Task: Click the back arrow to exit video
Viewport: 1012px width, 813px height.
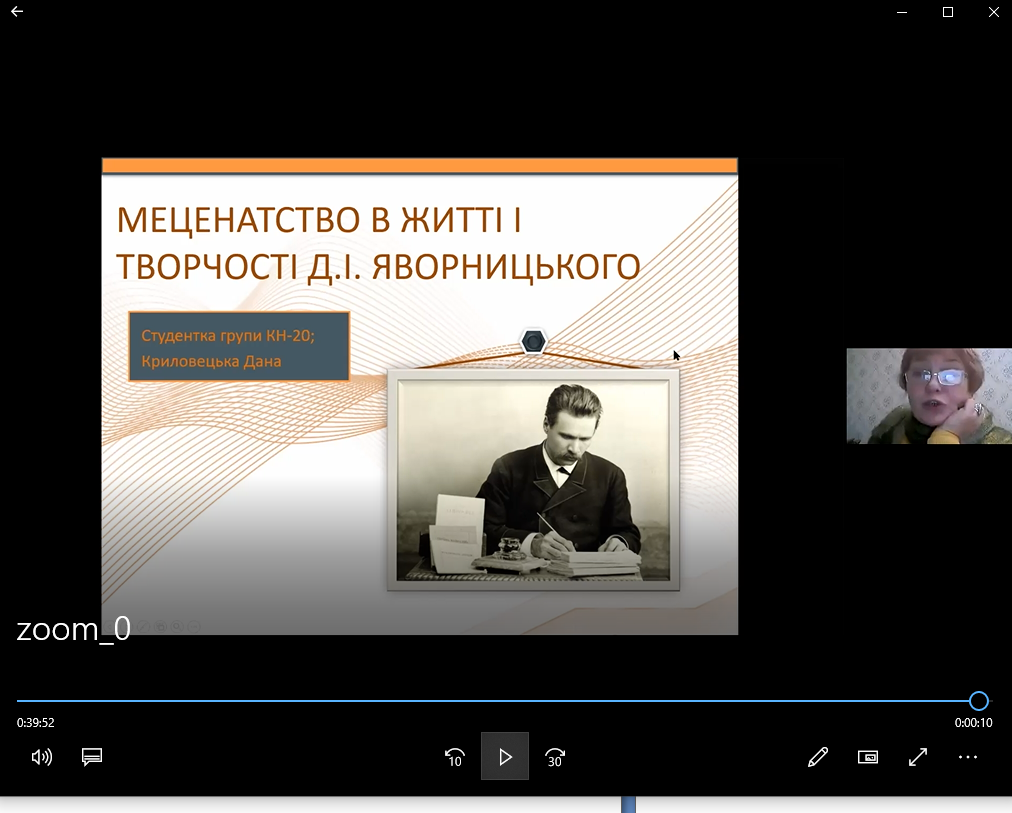Action: [x=17, y=11]
